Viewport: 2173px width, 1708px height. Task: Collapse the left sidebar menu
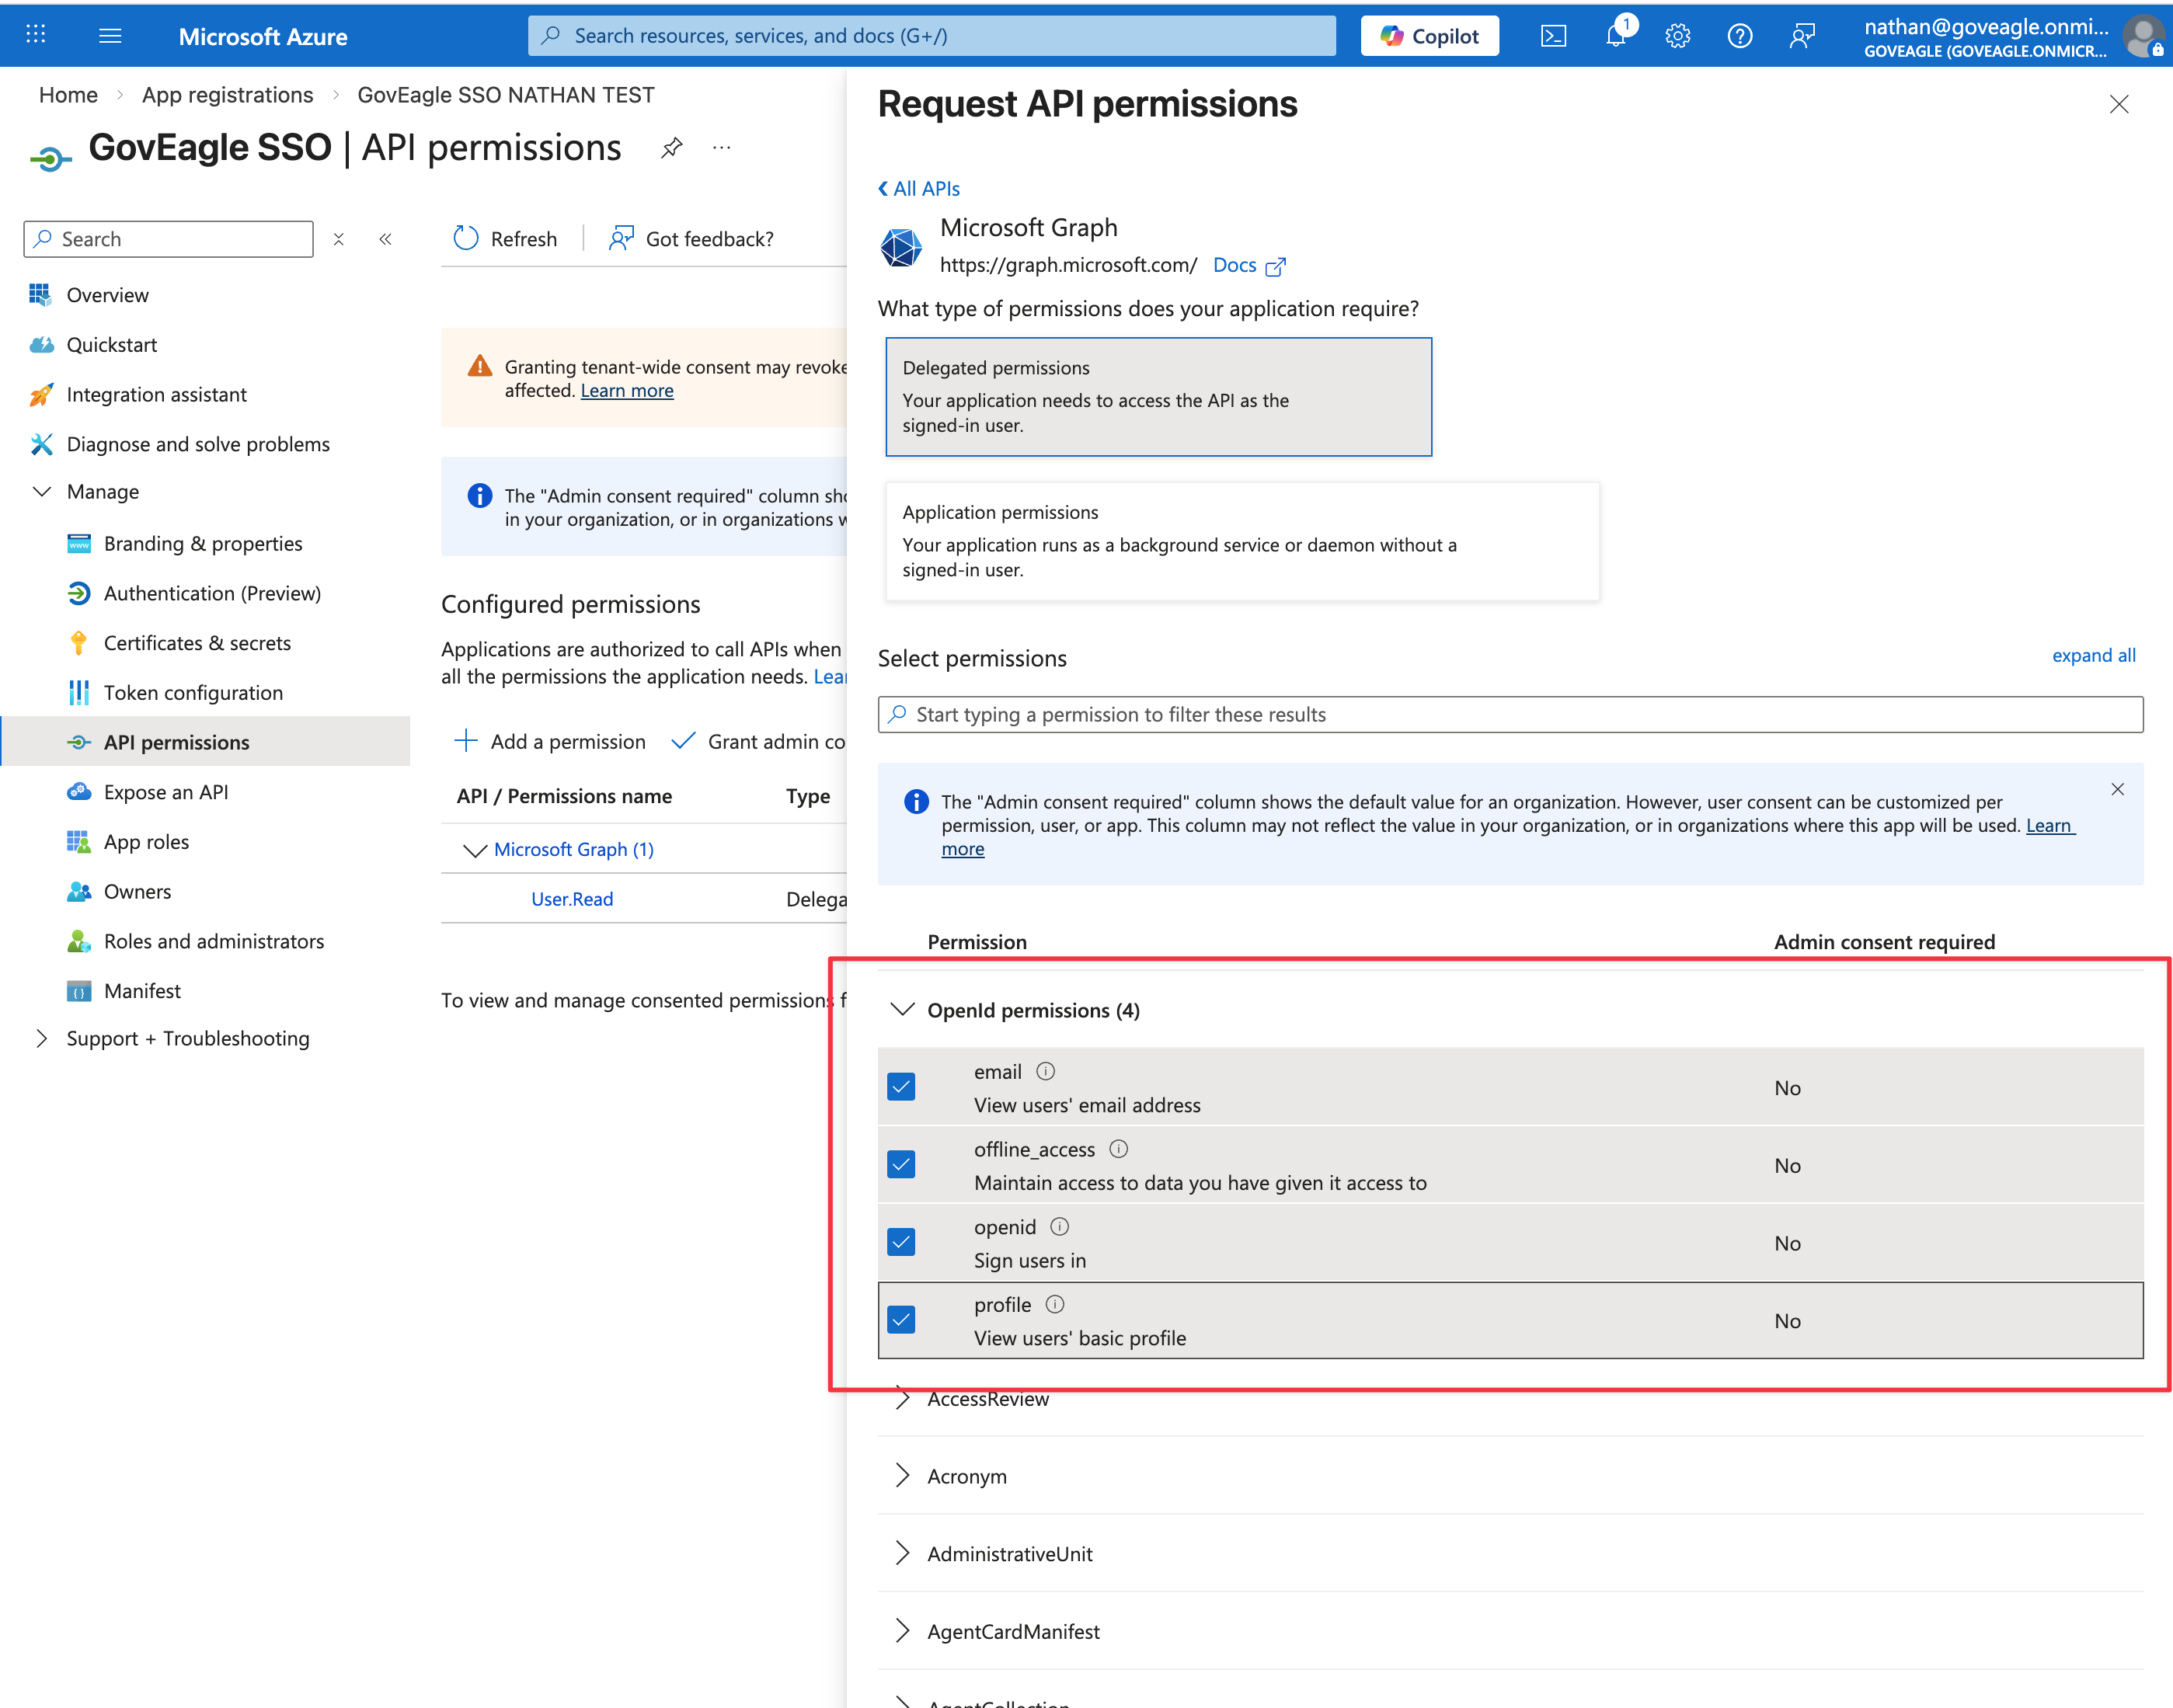[x=385, y=239]
